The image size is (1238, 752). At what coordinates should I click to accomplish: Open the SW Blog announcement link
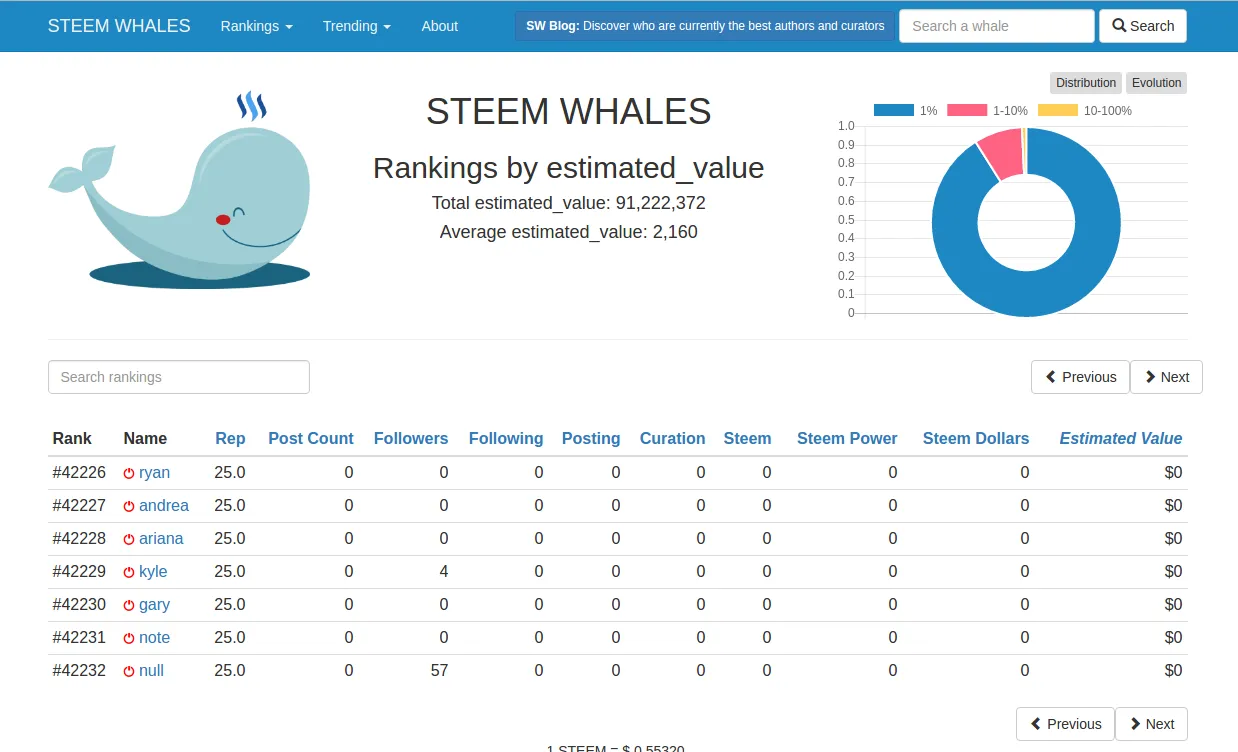[x=705, y=26]
